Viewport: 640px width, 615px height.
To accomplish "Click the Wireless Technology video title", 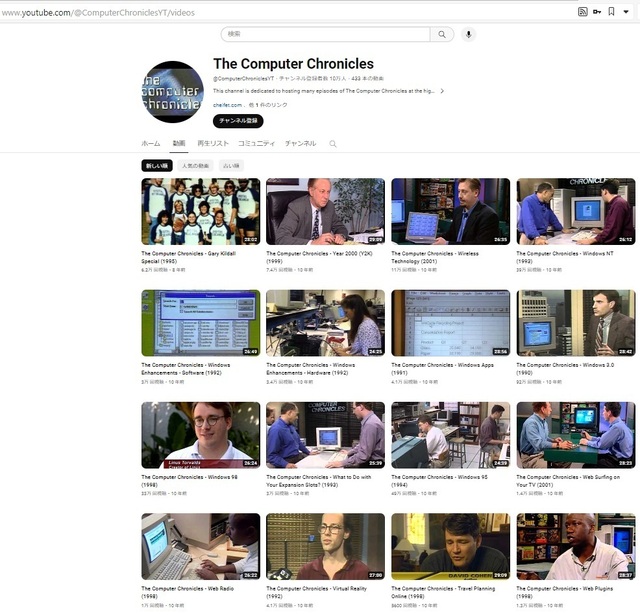I will [435, 258].
